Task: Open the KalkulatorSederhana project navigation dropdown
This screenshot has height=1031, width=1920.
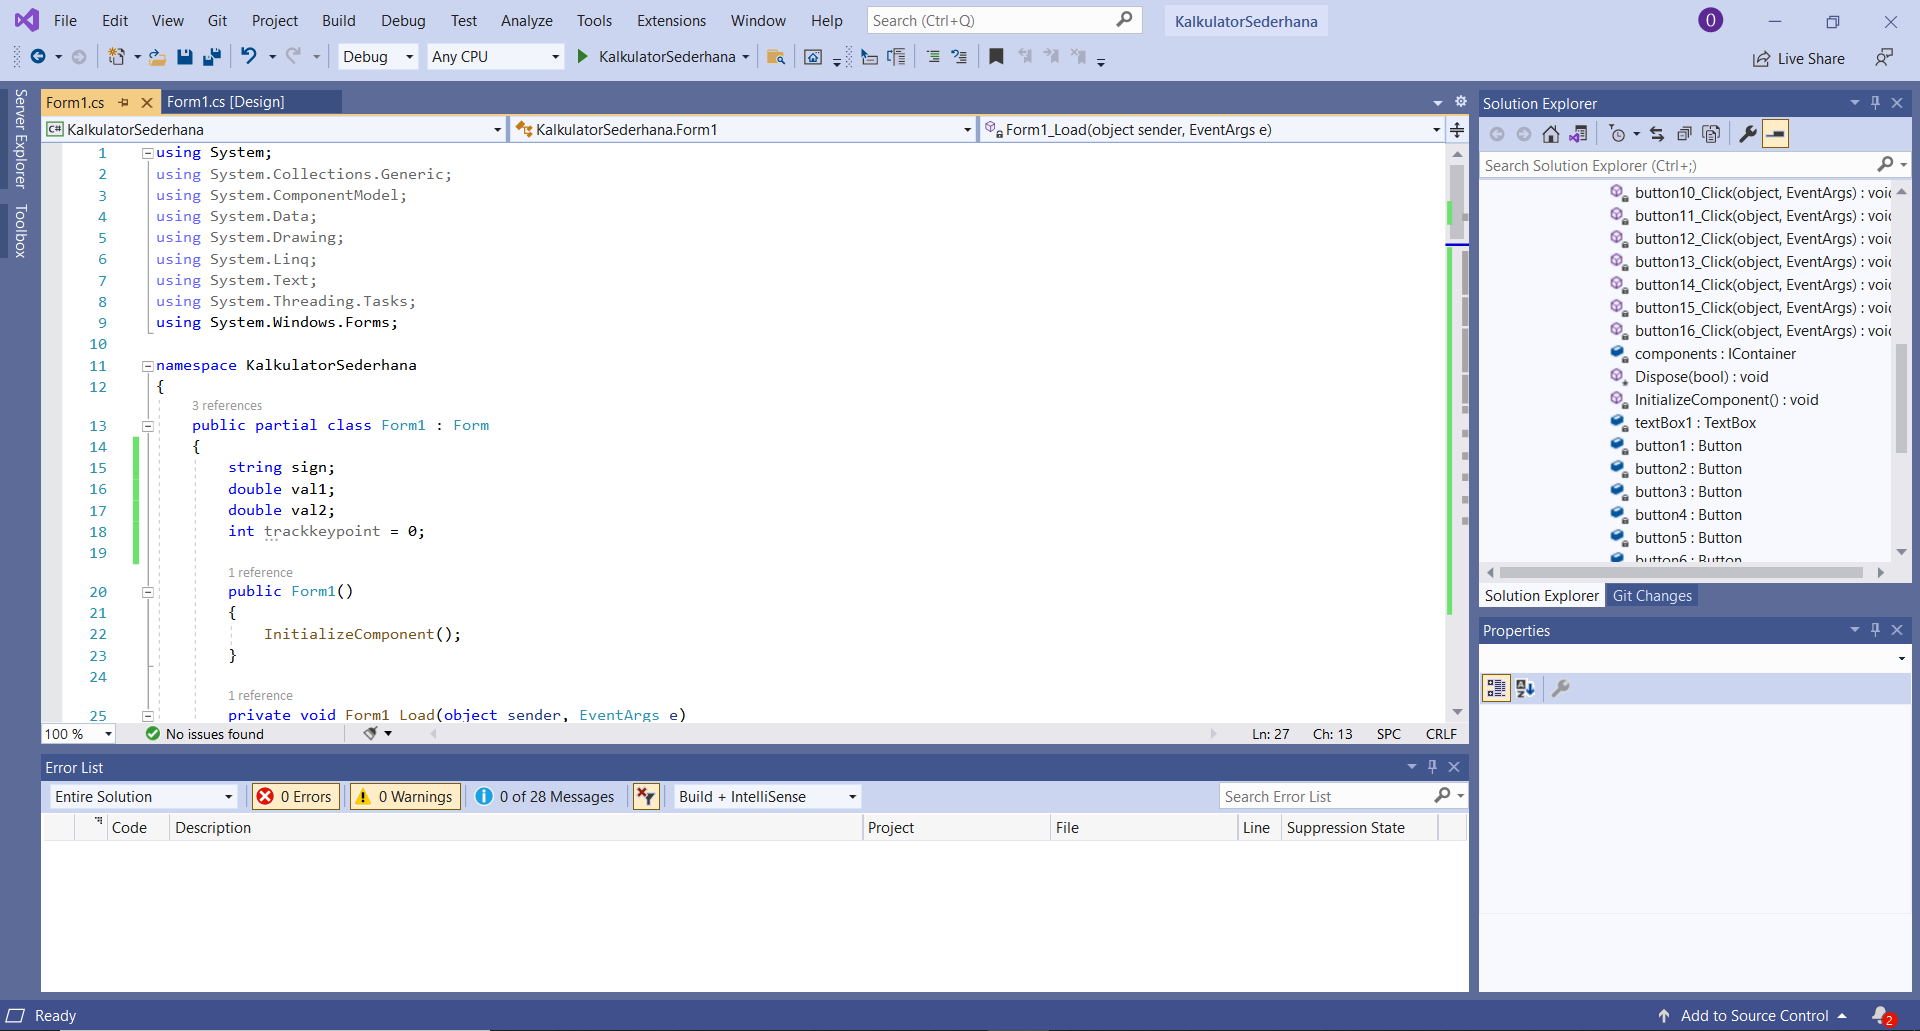Action: [x=274, y=130]
